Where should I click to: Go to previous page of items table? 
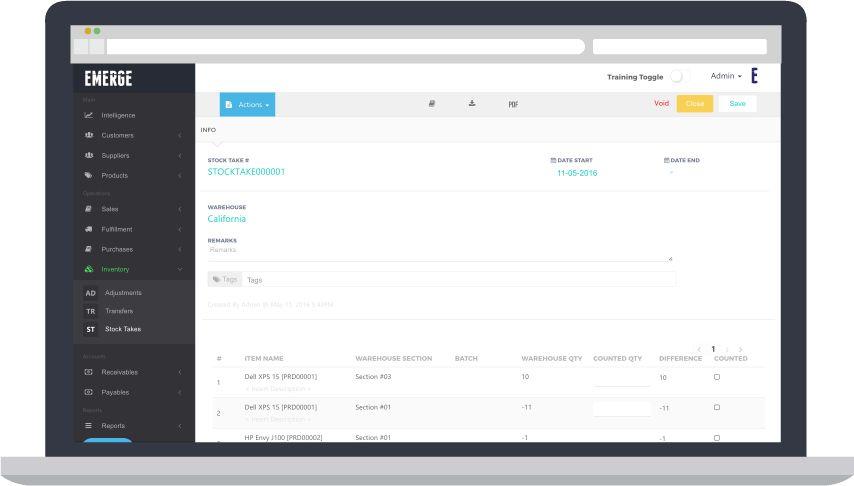click(699, 349)
